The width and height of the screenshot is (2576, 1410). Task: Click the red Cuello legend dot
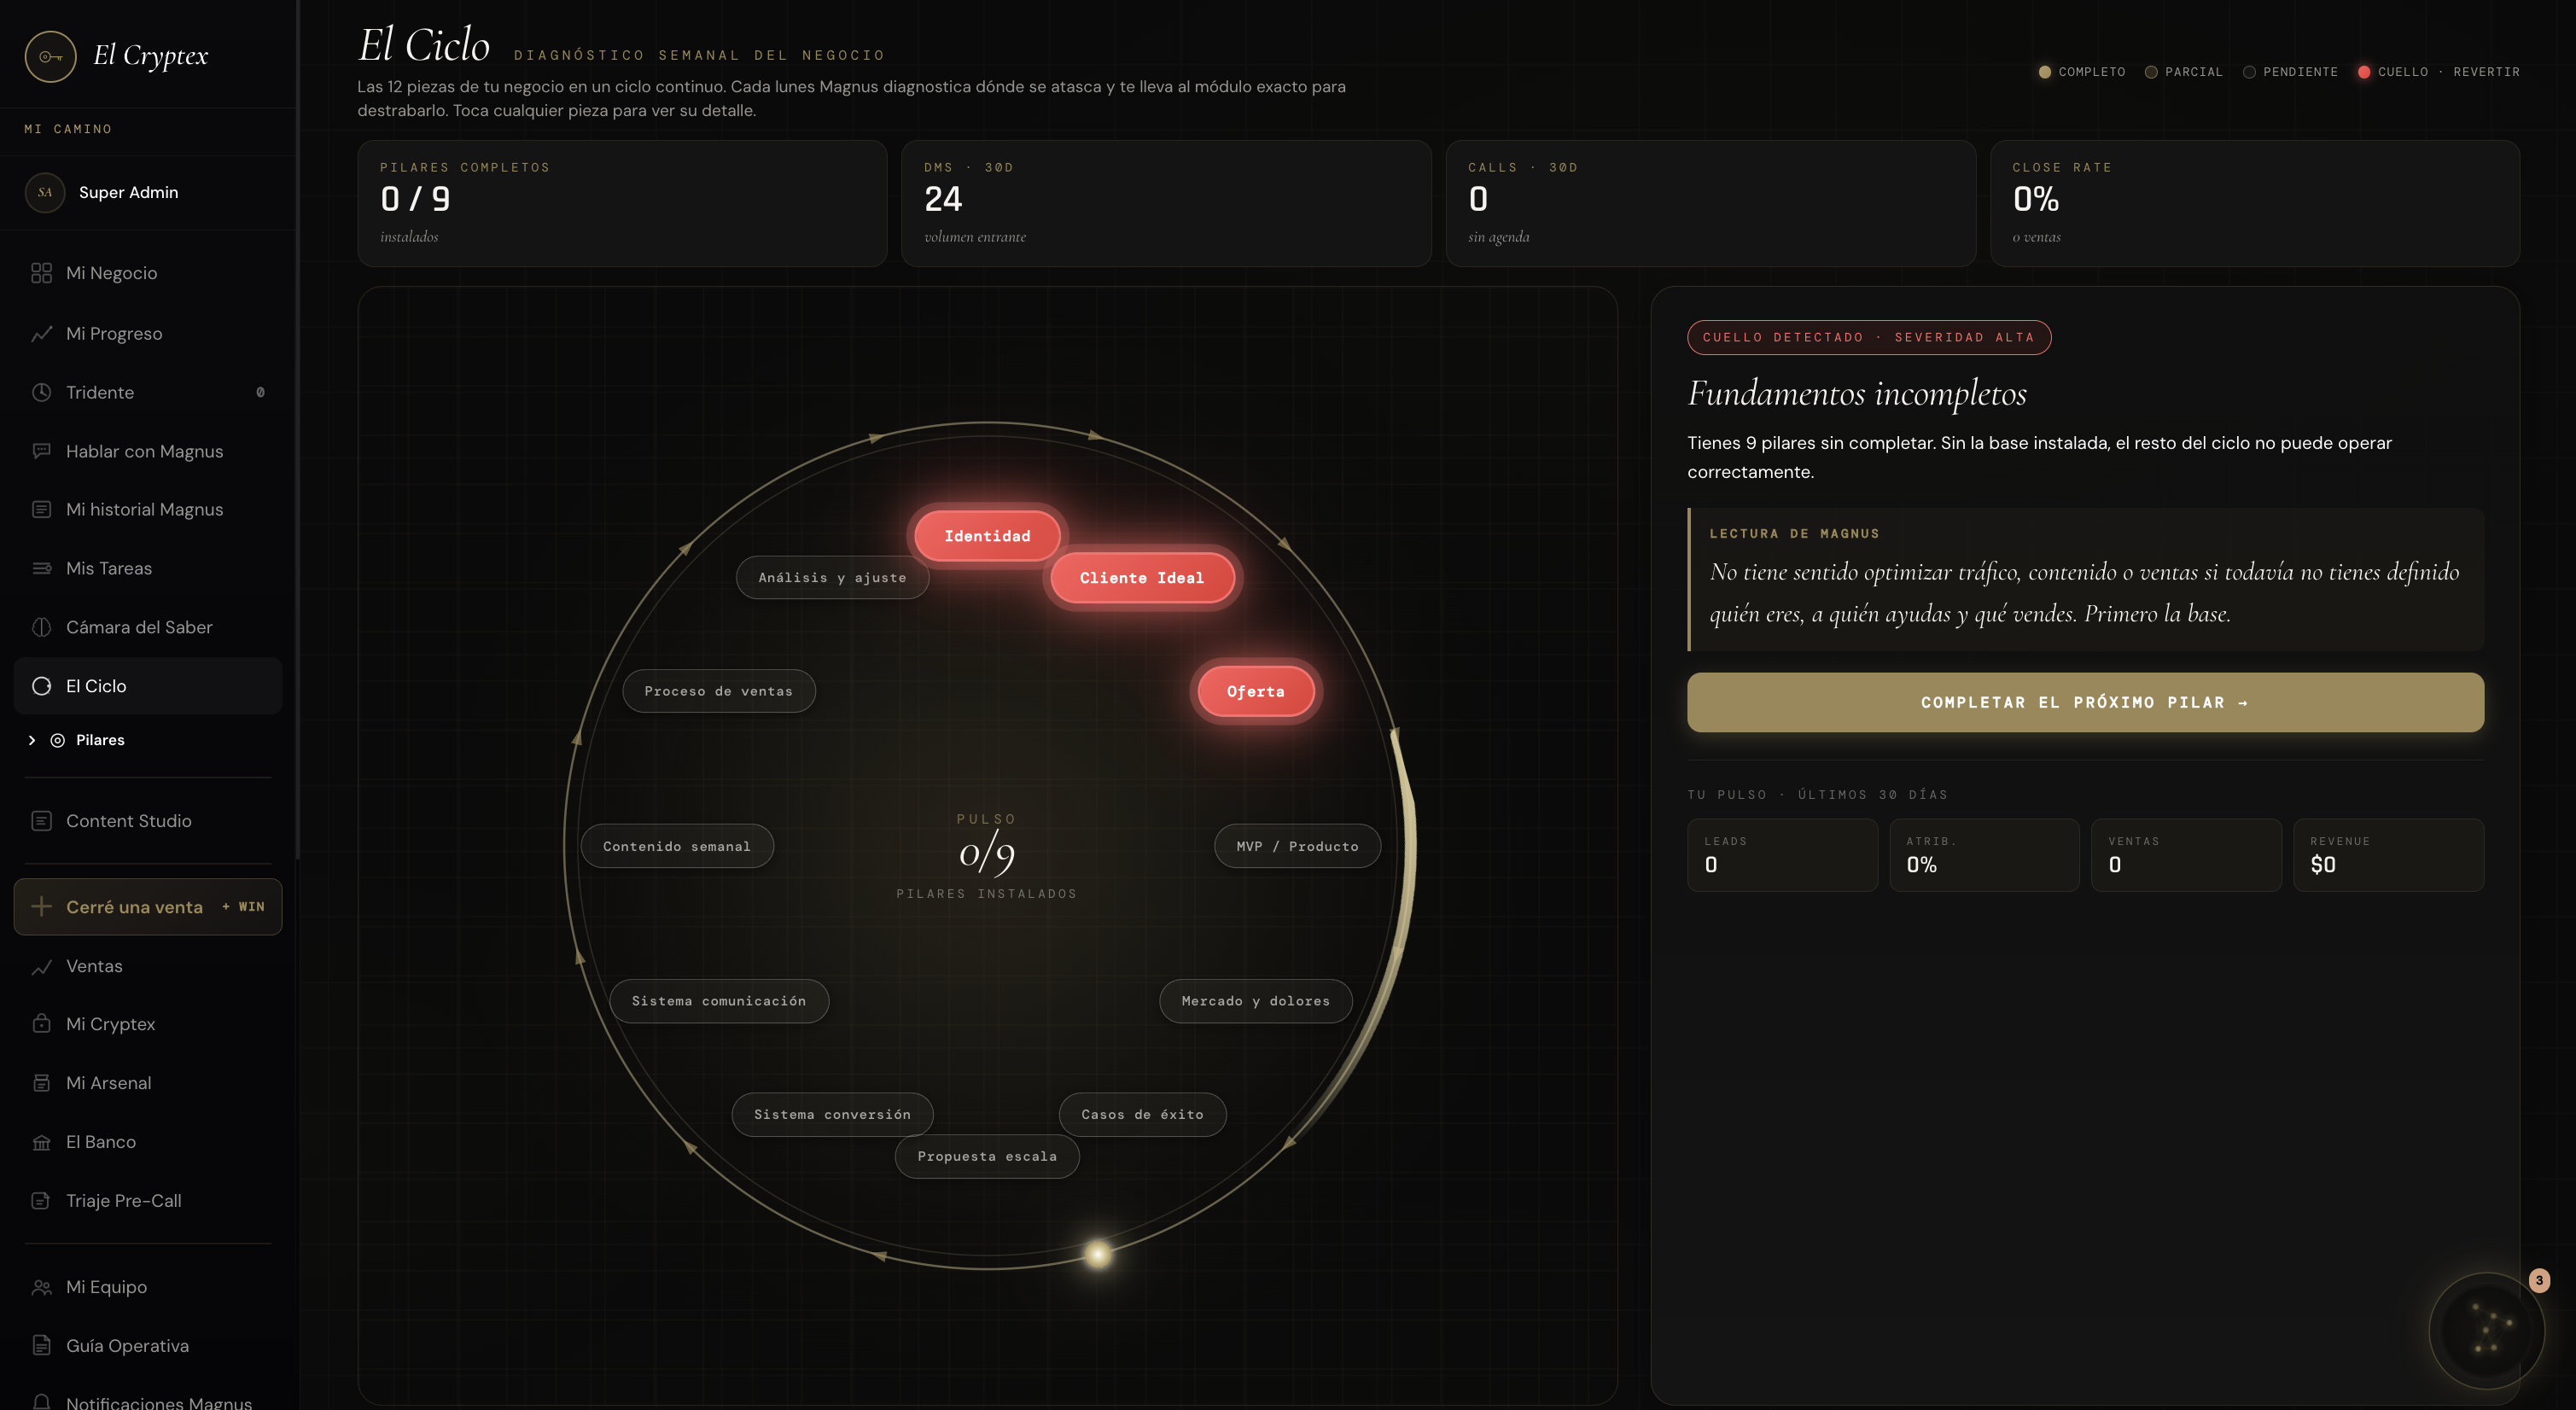(x=2364, y=72)
